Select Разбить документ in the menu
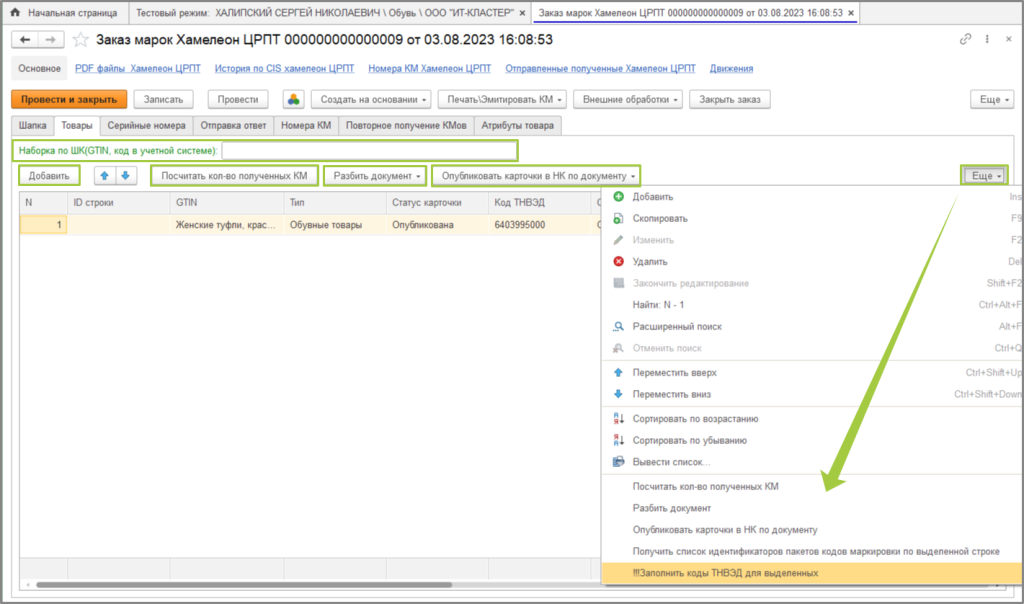Screen dimensions: 1024x604 812,508
